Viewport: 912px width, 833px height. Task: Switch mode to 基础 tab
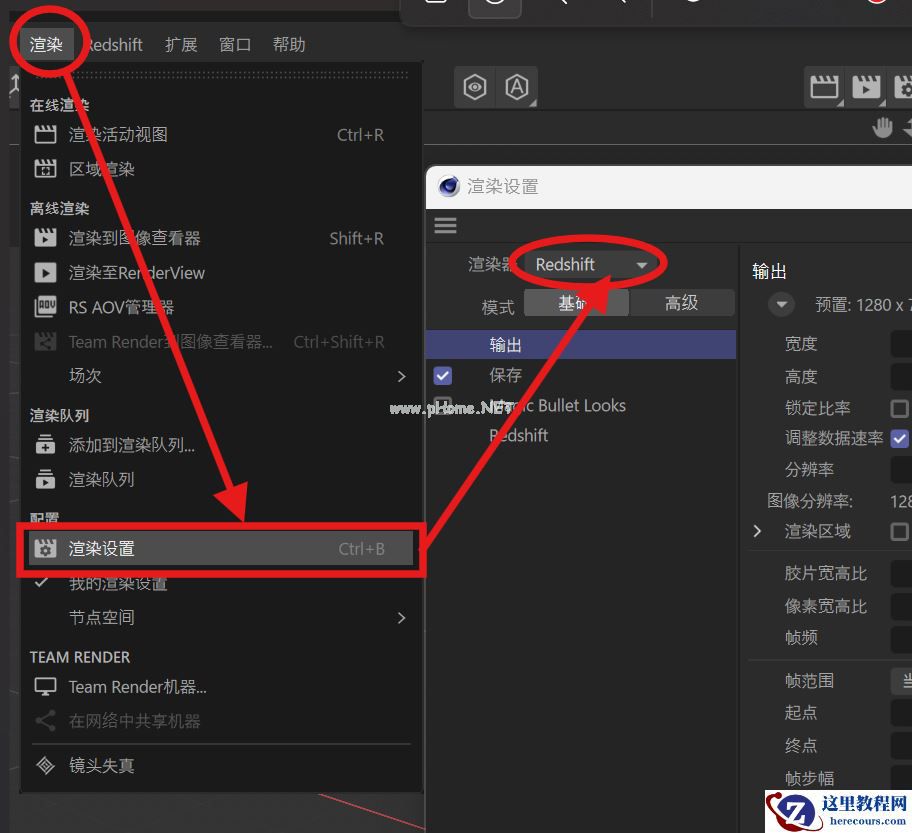tap(576, 303)
